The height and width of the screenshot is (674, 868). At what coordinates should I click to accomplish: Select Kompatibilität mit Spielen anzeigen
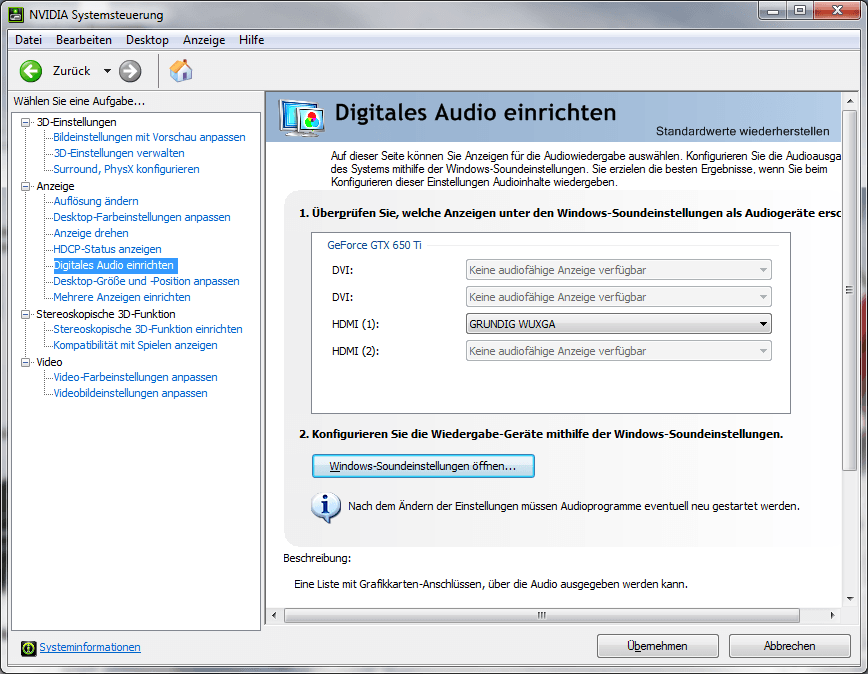click(x=135, y=346)
